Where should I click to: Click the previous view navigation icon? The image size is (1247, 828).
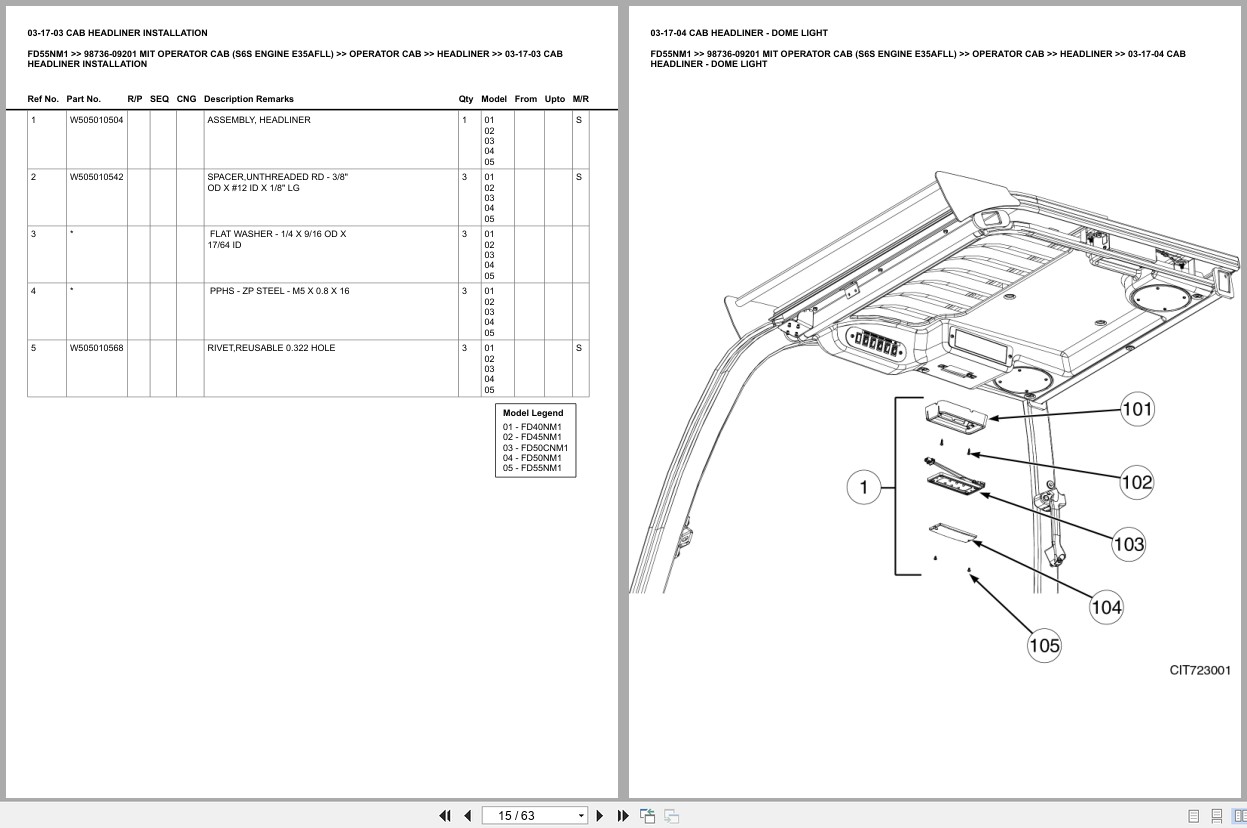648,815
